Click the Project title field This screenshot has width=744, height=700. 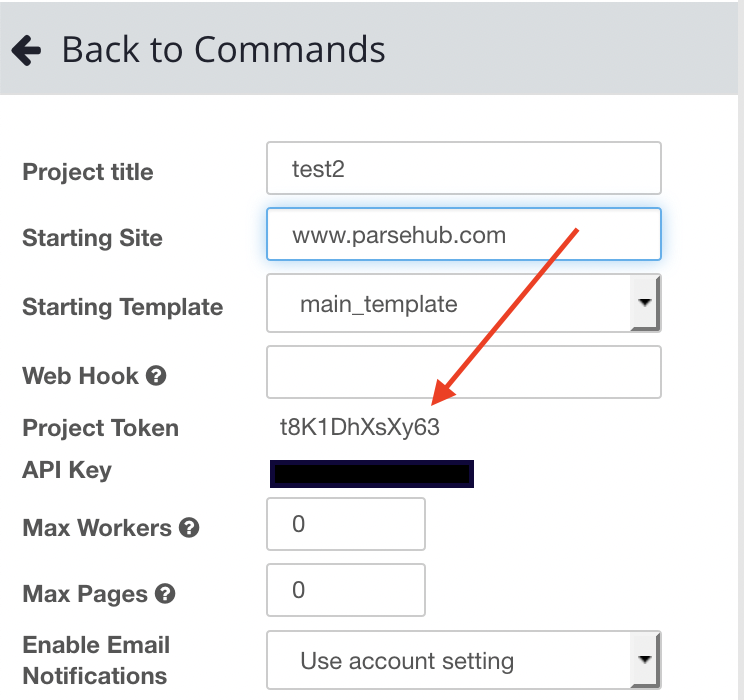(x=464, y=168)
